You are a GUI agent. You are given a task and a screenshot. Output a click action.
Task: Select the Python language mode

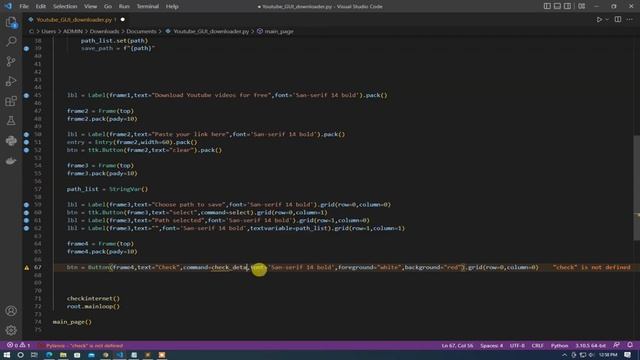[559, 345]
